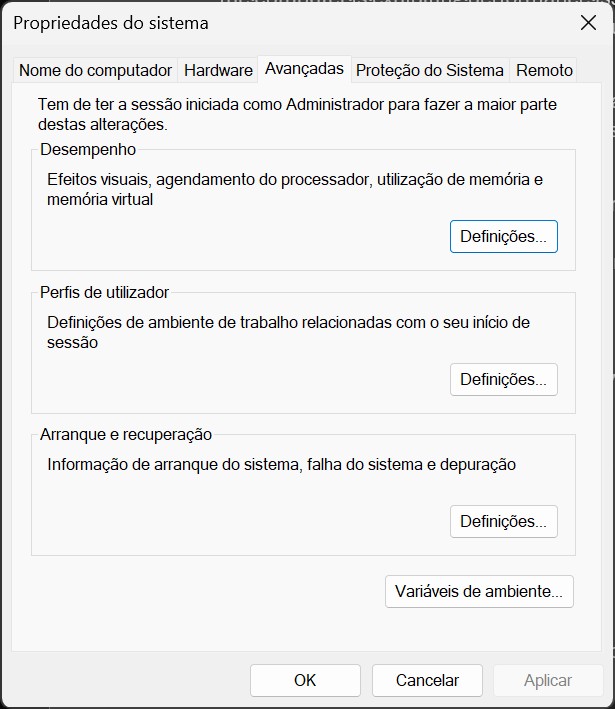Click the Arranque e recuperação group heading
615x709 pixels.
coord(126,435)
